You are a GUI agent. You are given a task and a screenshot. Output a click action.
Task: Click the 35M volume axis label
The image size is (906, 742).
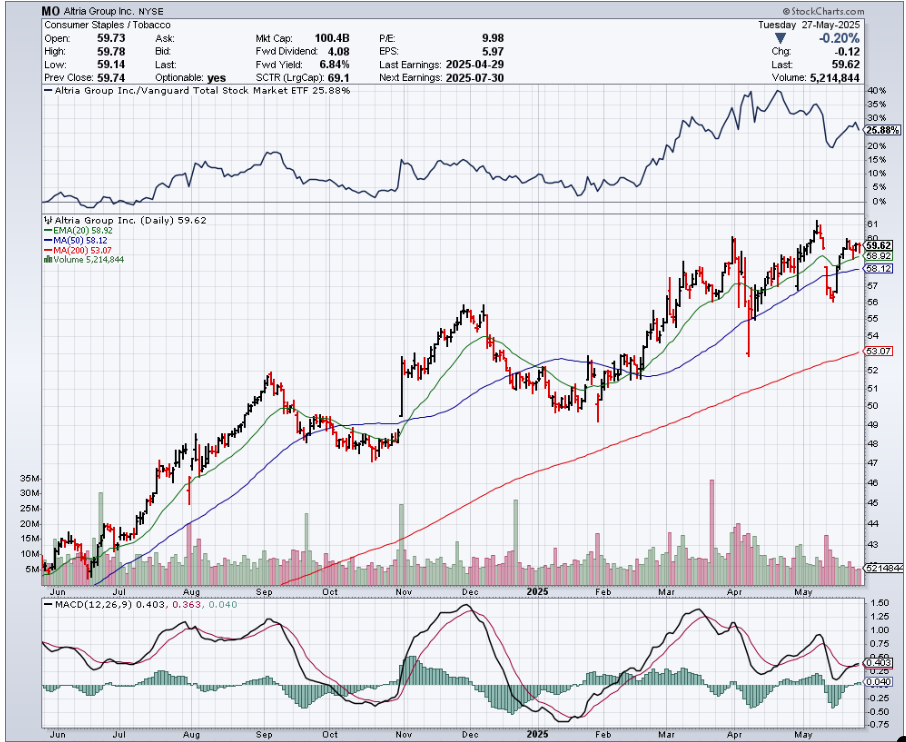coord(29,479)
